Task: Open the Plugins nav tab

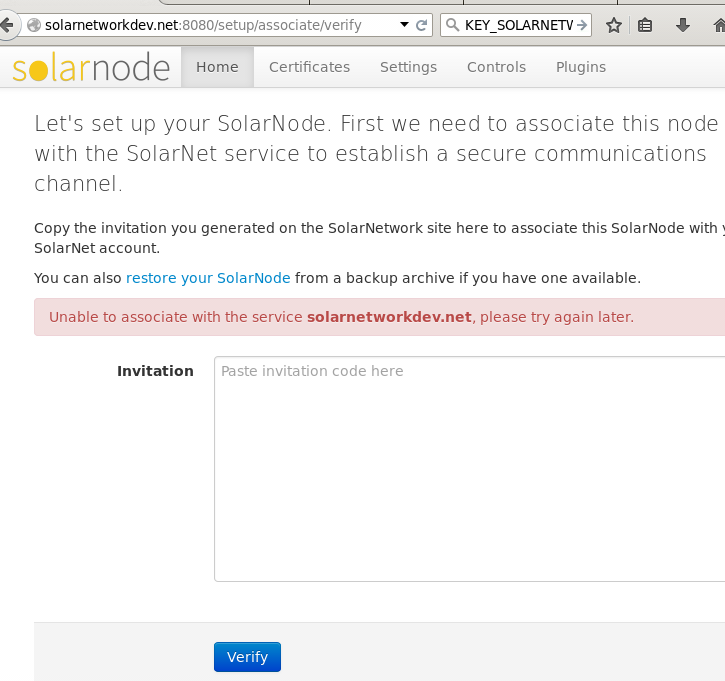Action: click(x=581, y=67)
